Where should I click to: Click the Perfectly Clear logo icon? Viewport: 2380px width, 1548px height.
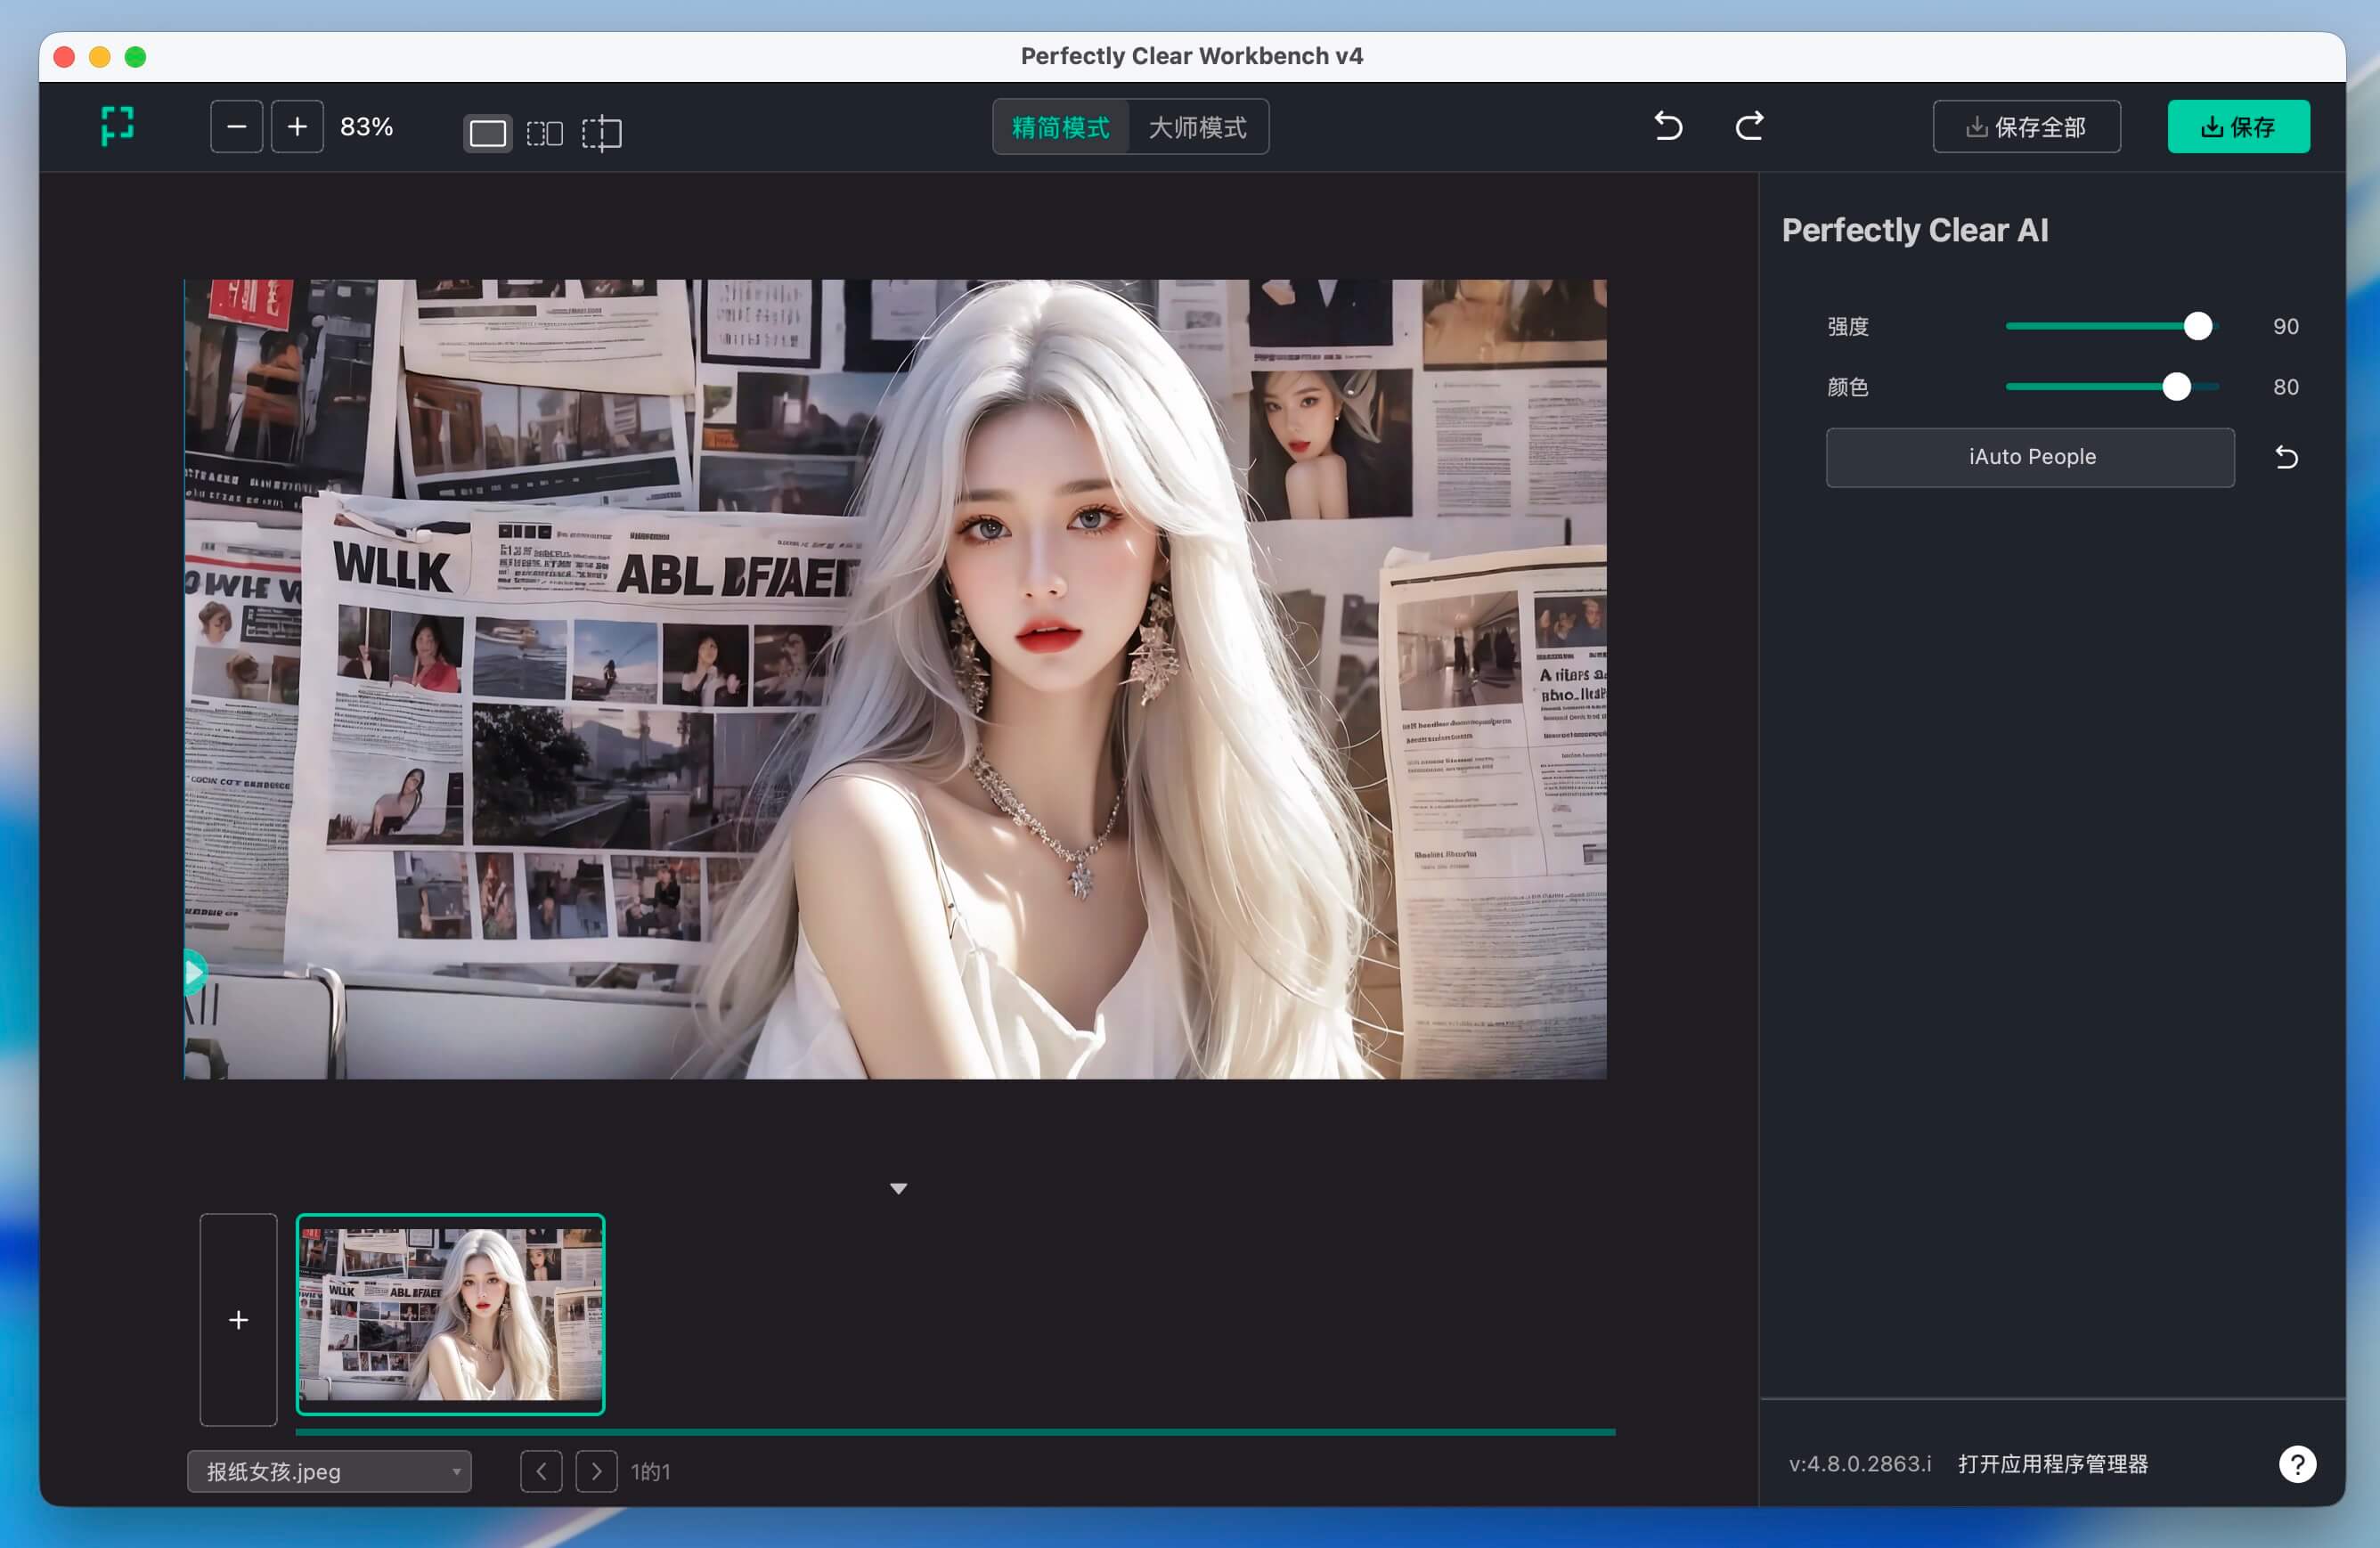point(117,126)
